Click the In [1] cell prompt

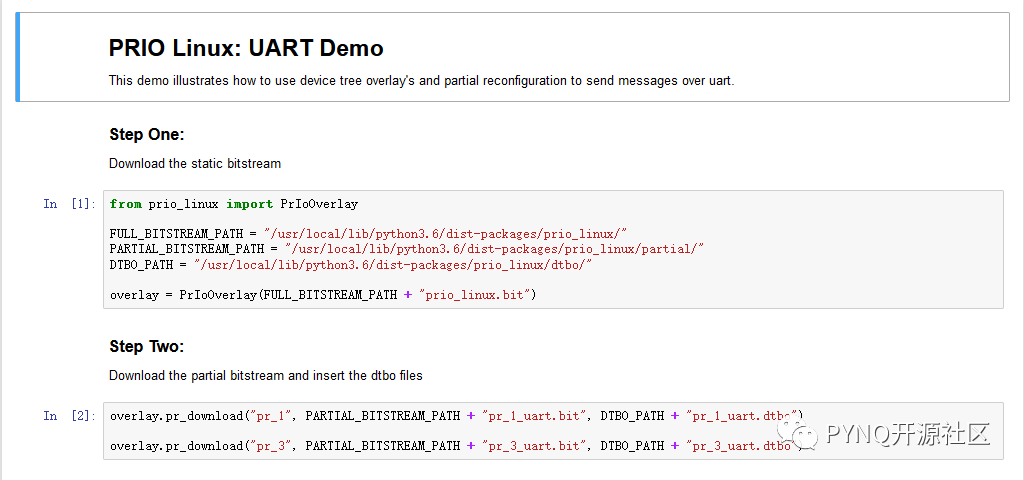(x=69, y=204)
